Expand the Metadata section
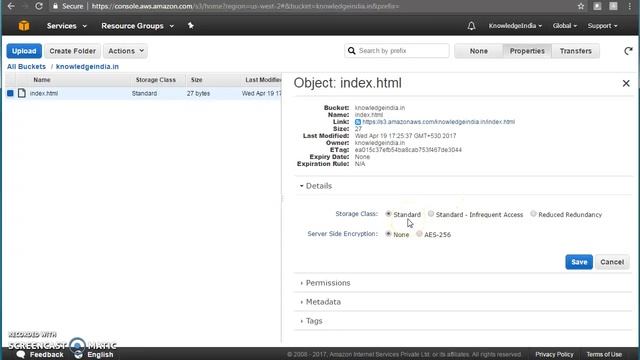640x360 pixels. coord(320,302)
